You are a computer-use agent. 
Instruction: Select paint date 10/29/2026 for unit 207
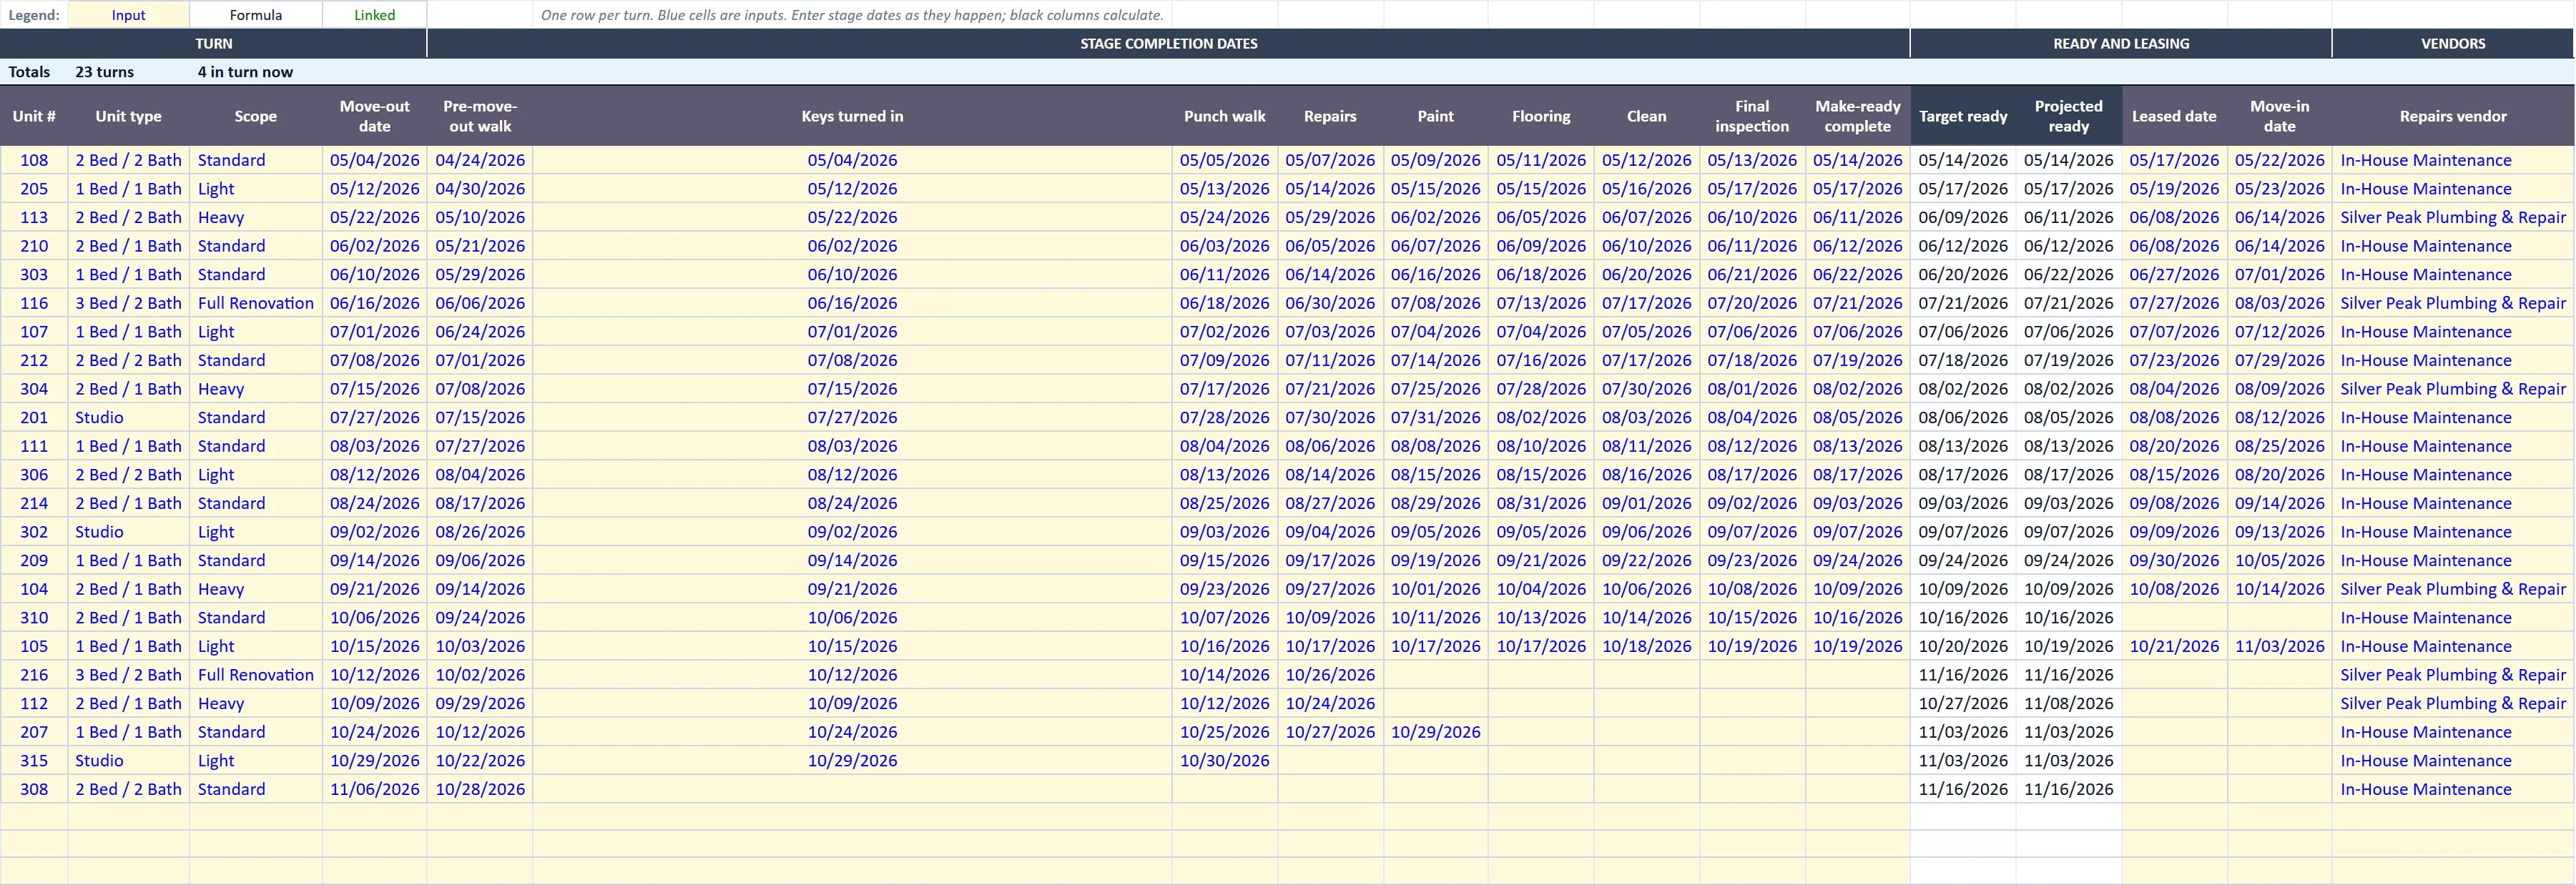coord(1436,732)
